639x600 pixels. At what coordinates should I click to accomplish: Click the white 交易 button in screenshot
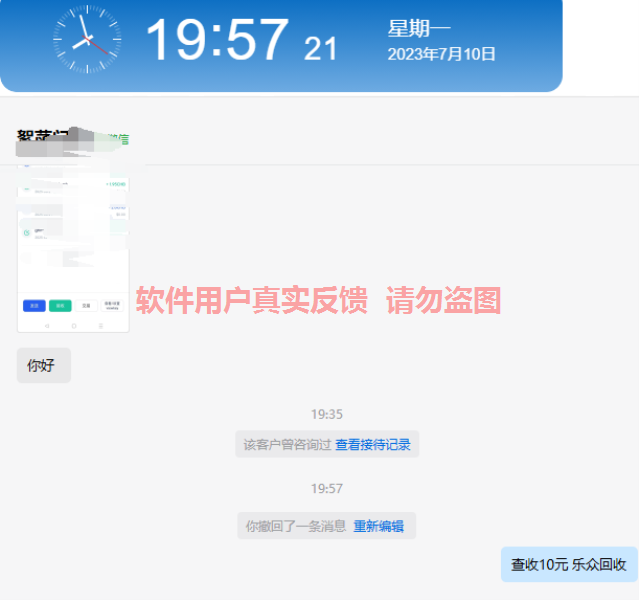click(x=87, y=305)
